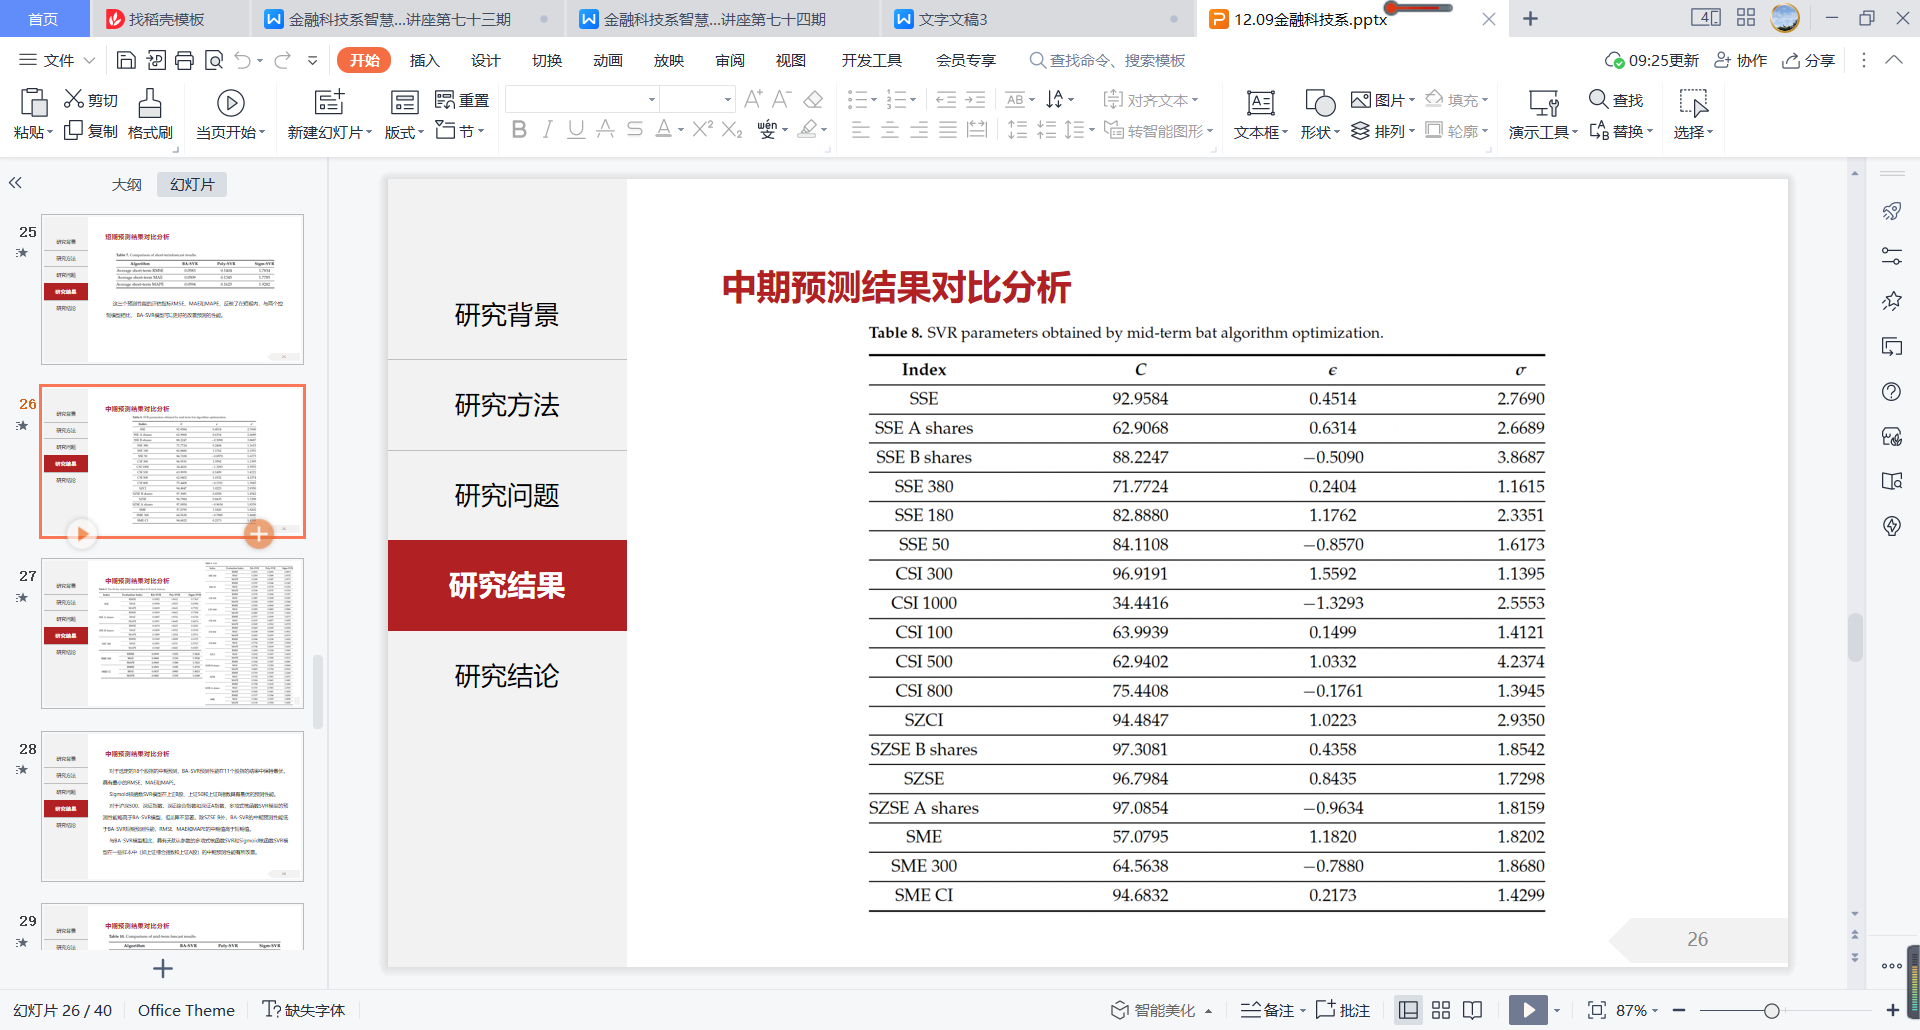Screen dimensions: 1920x1030
Task: Click the command search field
Action: tap(1108, 60)
